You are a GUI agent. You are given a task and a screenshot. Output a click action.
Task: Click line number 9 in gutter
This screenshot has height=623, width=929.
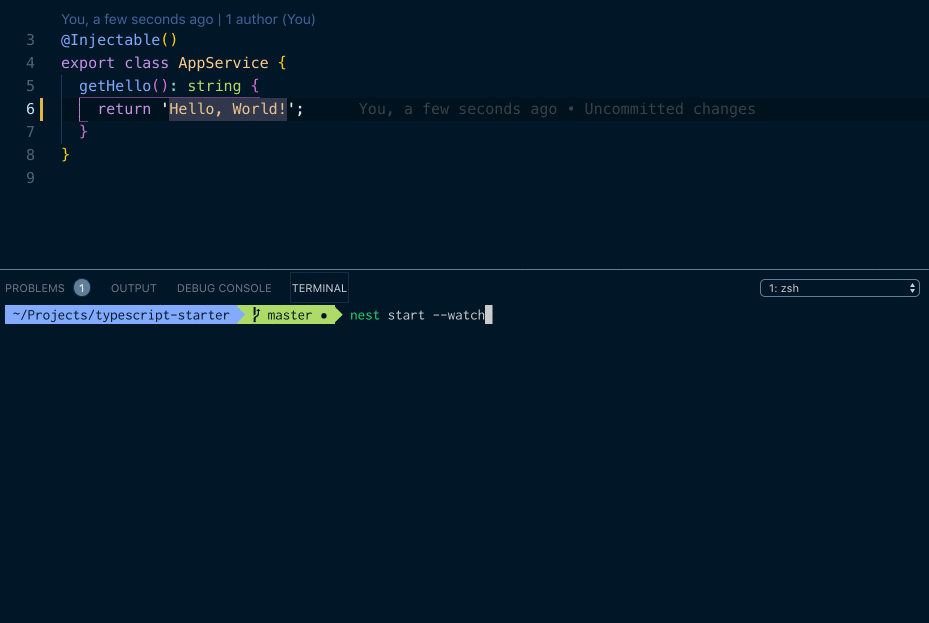[30, 178]
